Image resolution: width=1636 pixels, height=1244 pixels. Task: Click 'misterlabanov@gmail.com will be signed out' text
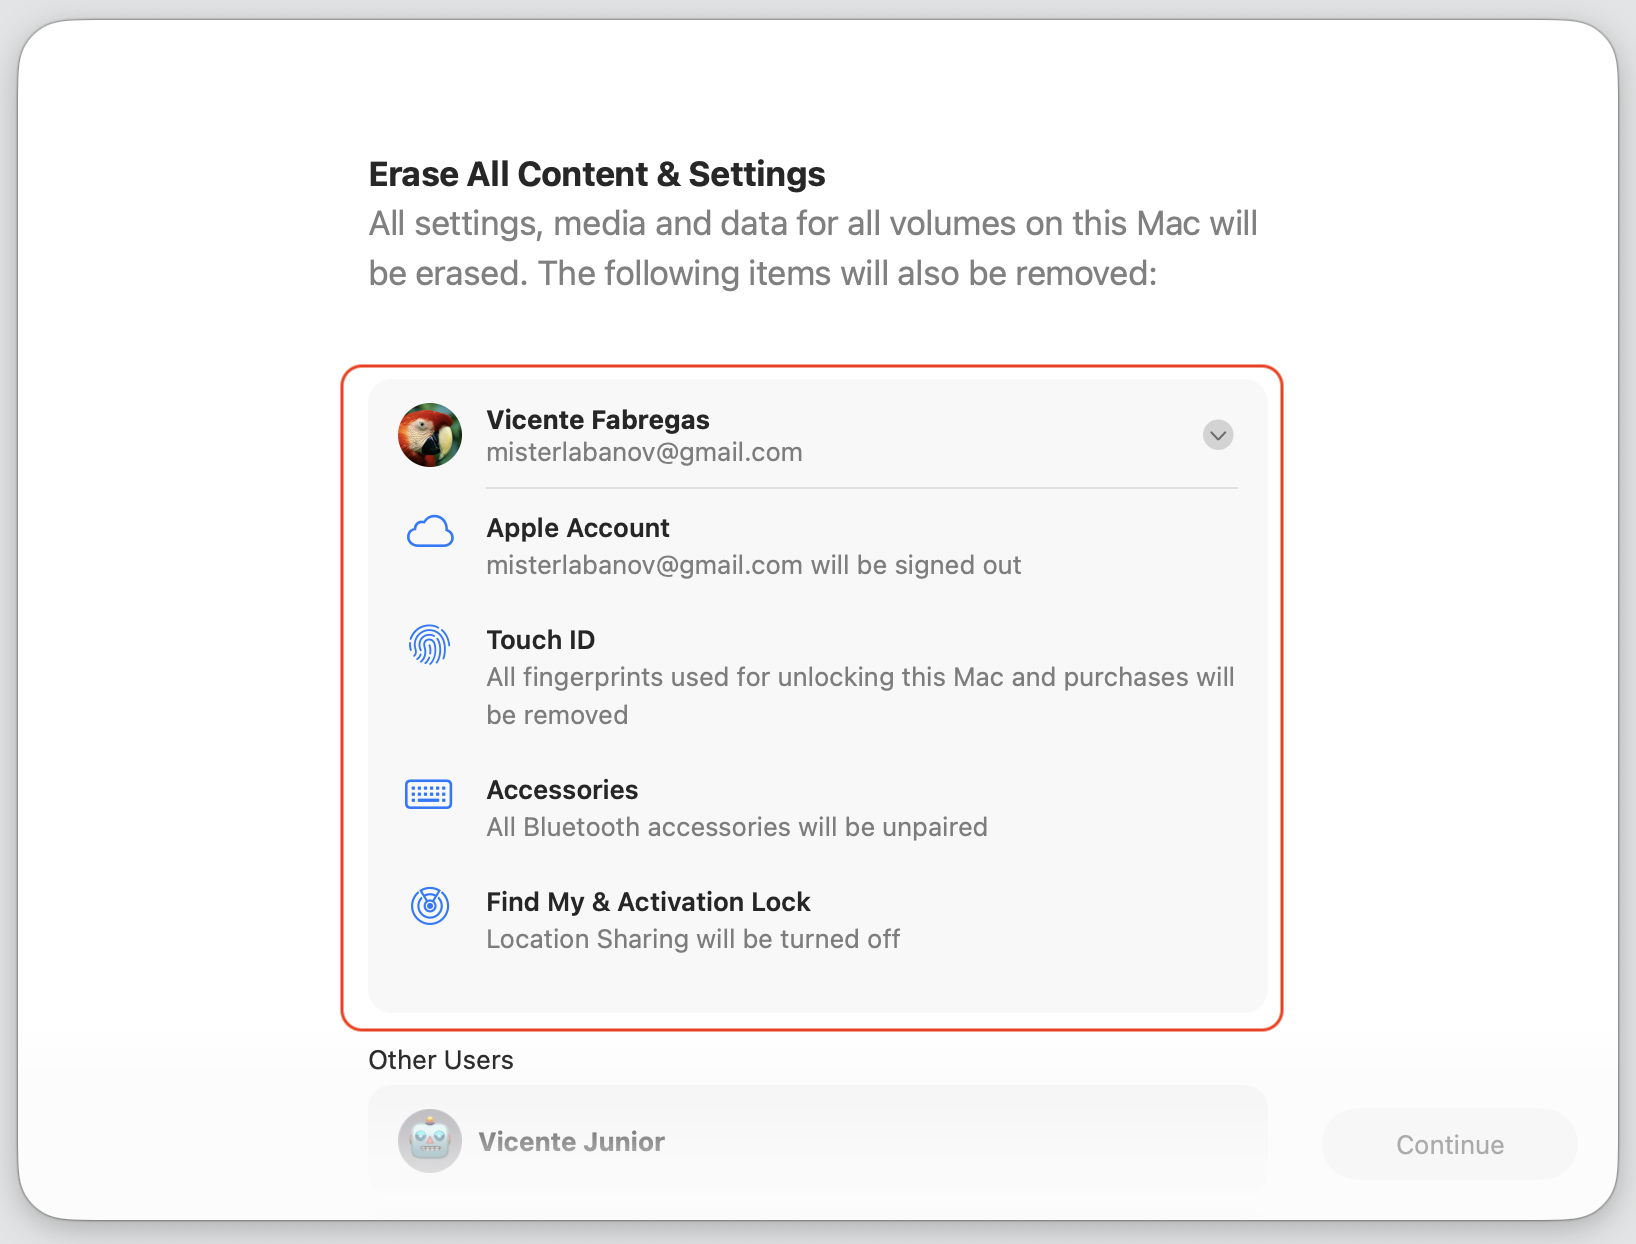[x=754, y=566]
